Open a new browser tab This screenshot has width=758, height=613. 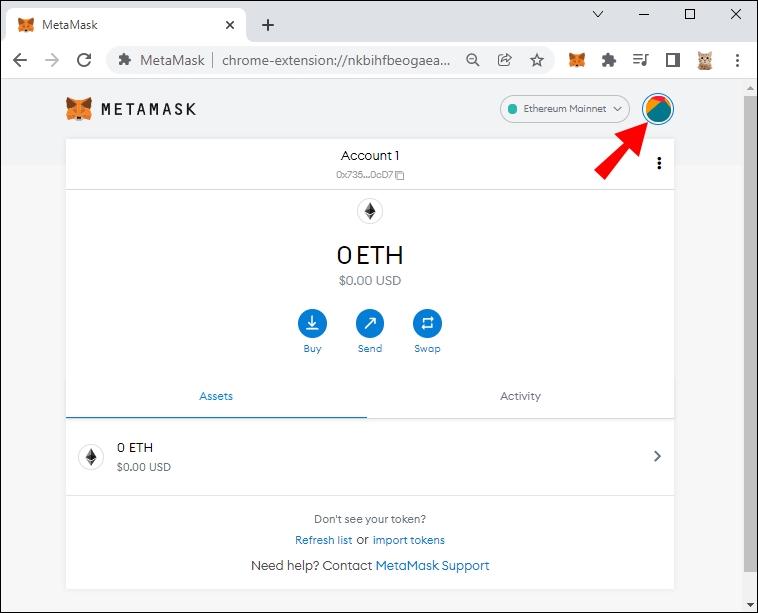268,25
